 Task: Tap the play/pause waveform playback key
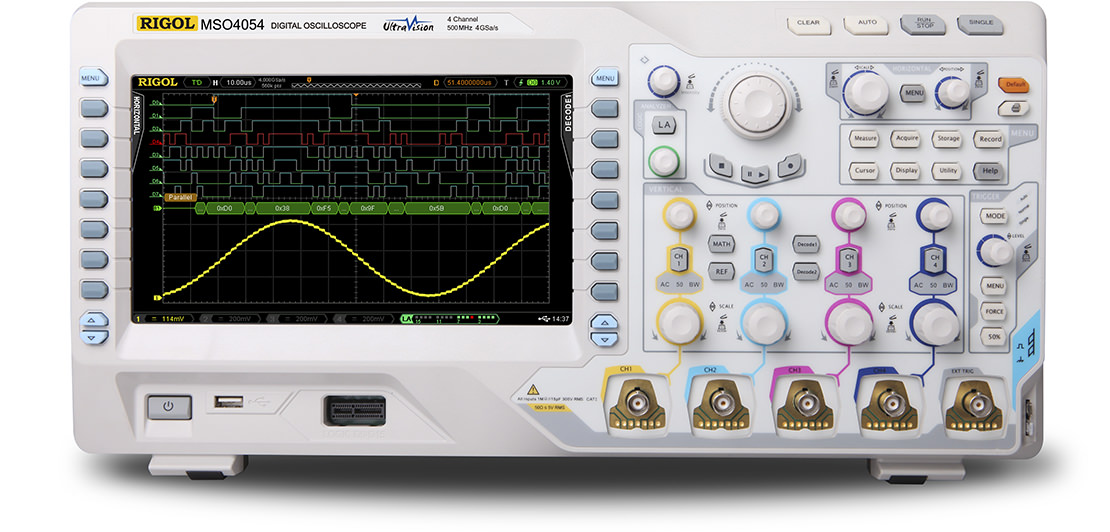coord(755,173)
